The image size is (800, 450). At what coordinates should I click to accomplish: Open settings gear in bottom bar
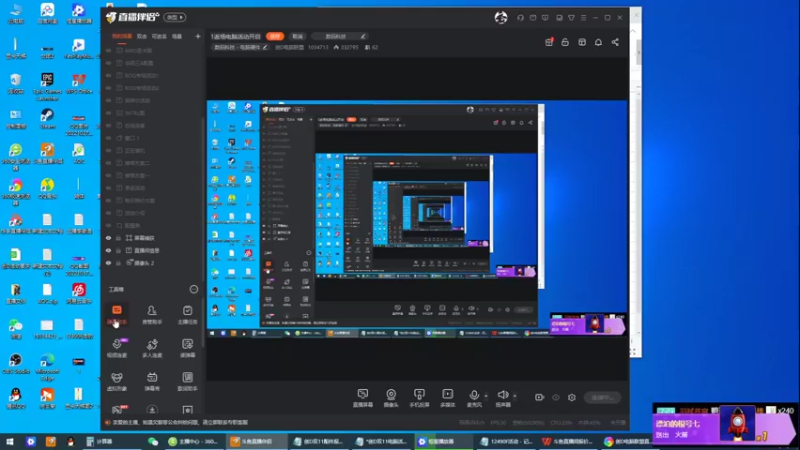pyautogui.click(x=572, y=397)
